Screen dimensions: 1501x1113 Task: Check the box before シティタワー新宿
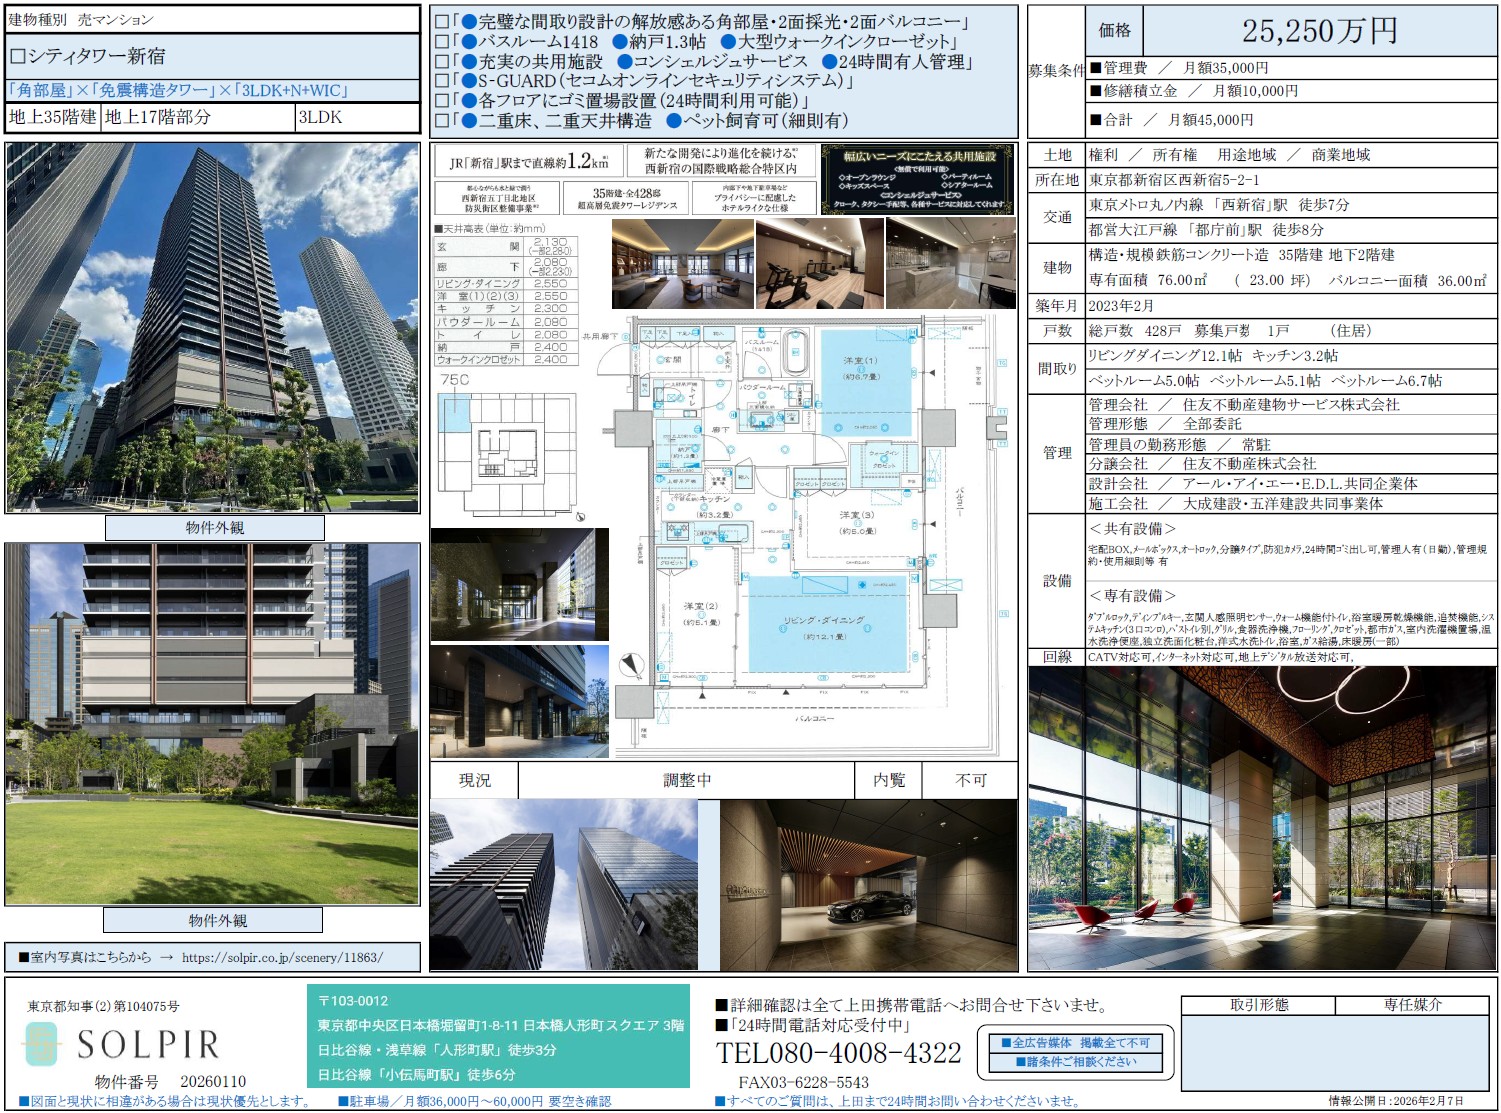coord(17,57)
